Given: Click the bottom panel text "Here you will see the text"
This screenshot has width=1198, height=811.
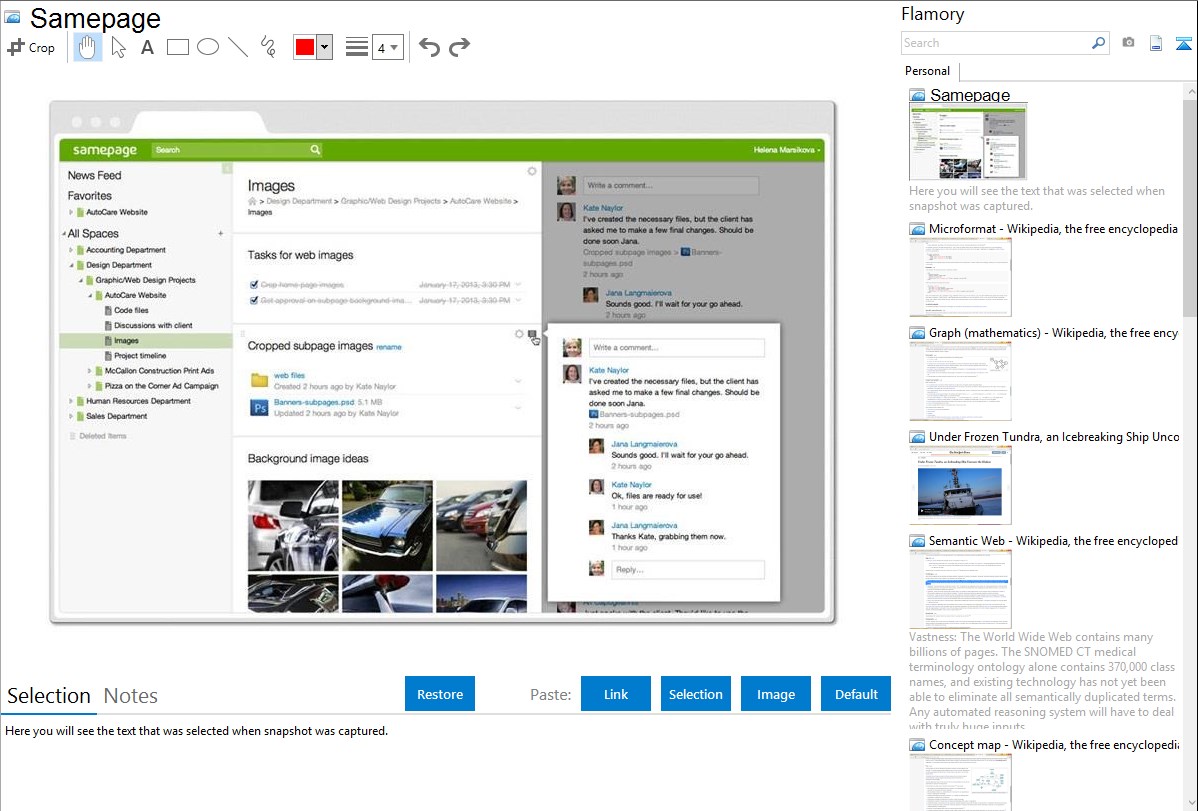Looking at the screenshot, I should point(196,731).
